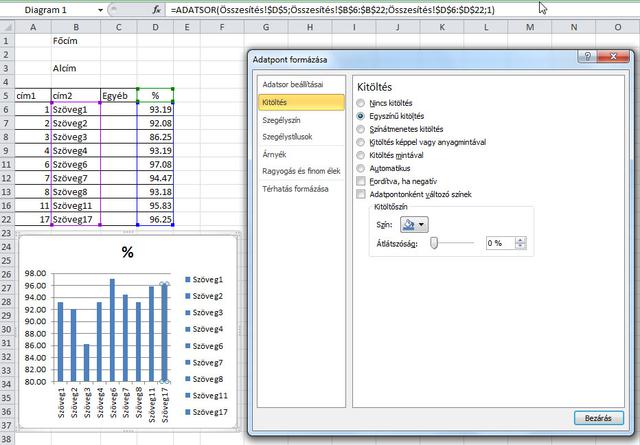
Task: Click the Egyéb header cell
Action: tap(119, 96)
